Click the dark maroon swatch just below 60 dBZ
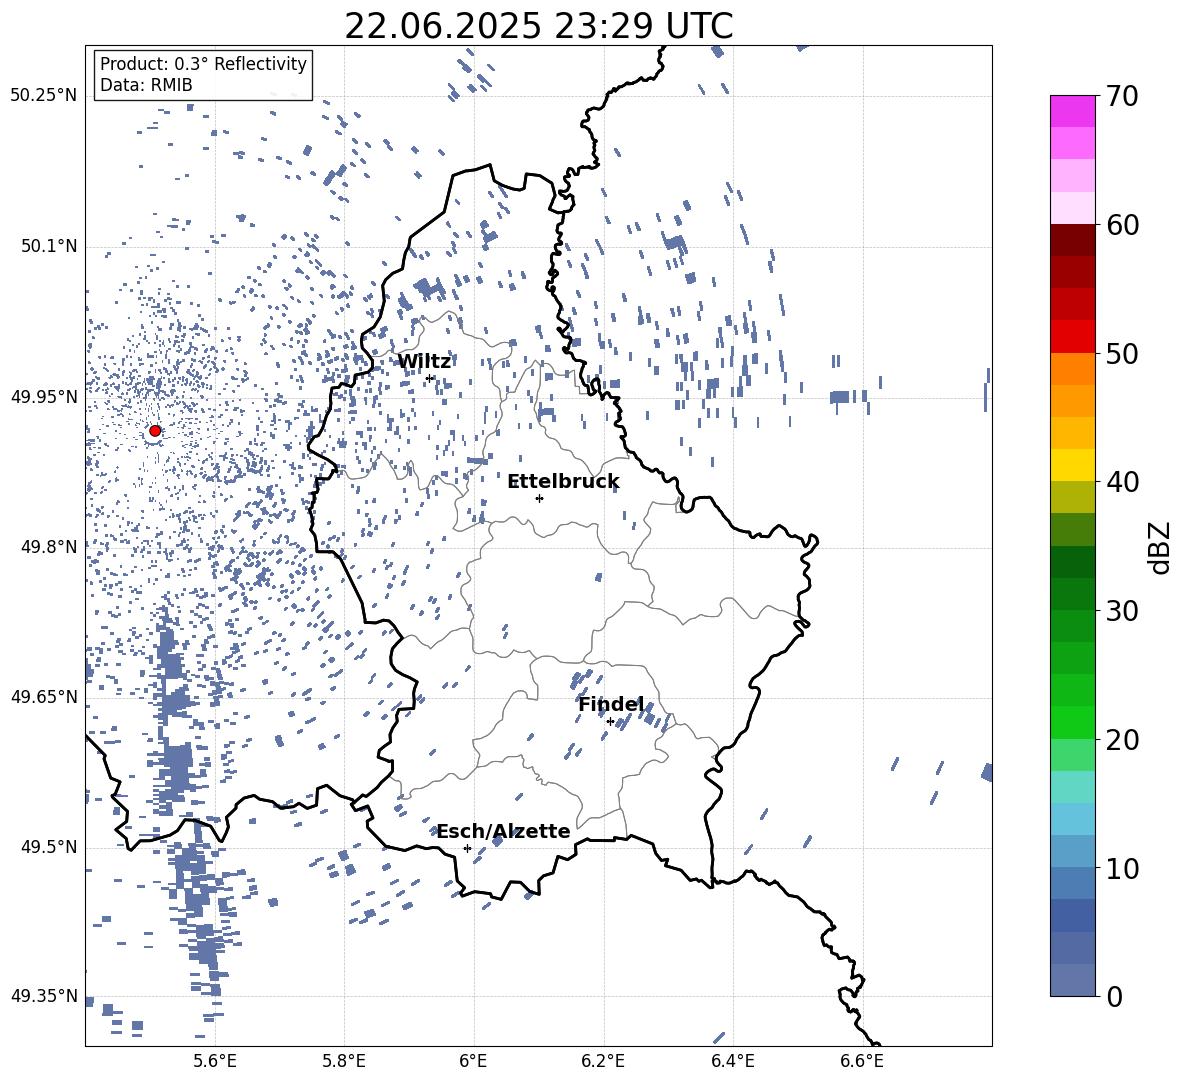1184x1081 pixels. tap(1072, 240)
